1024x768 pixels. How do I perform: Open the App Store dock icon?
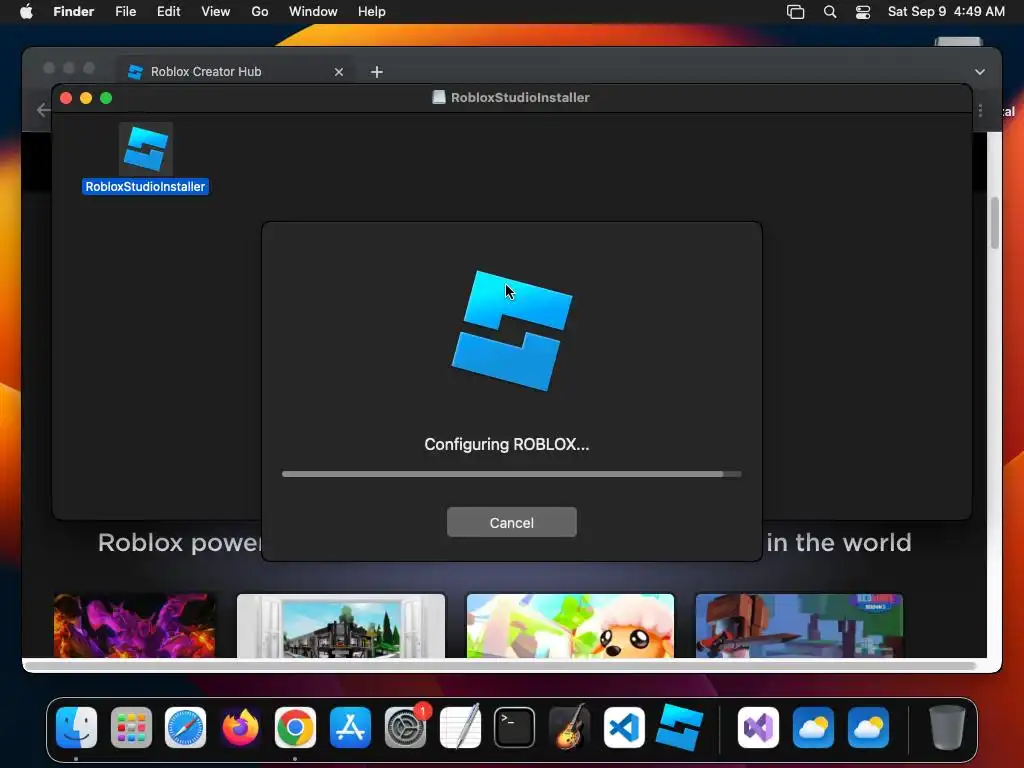tap(350, 727)
